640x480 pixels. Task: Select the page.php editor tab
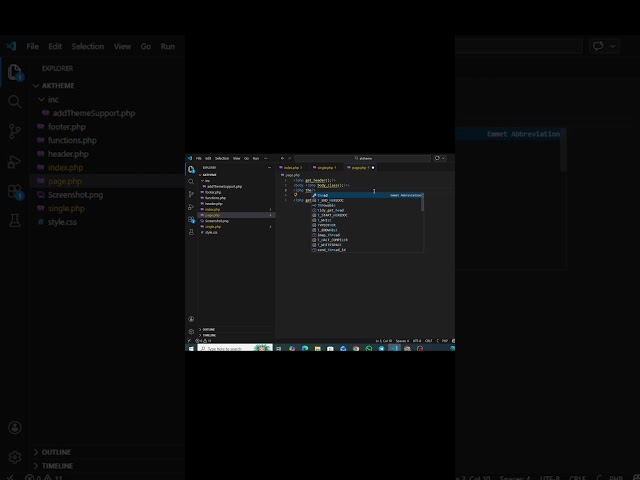pos(358,167)
